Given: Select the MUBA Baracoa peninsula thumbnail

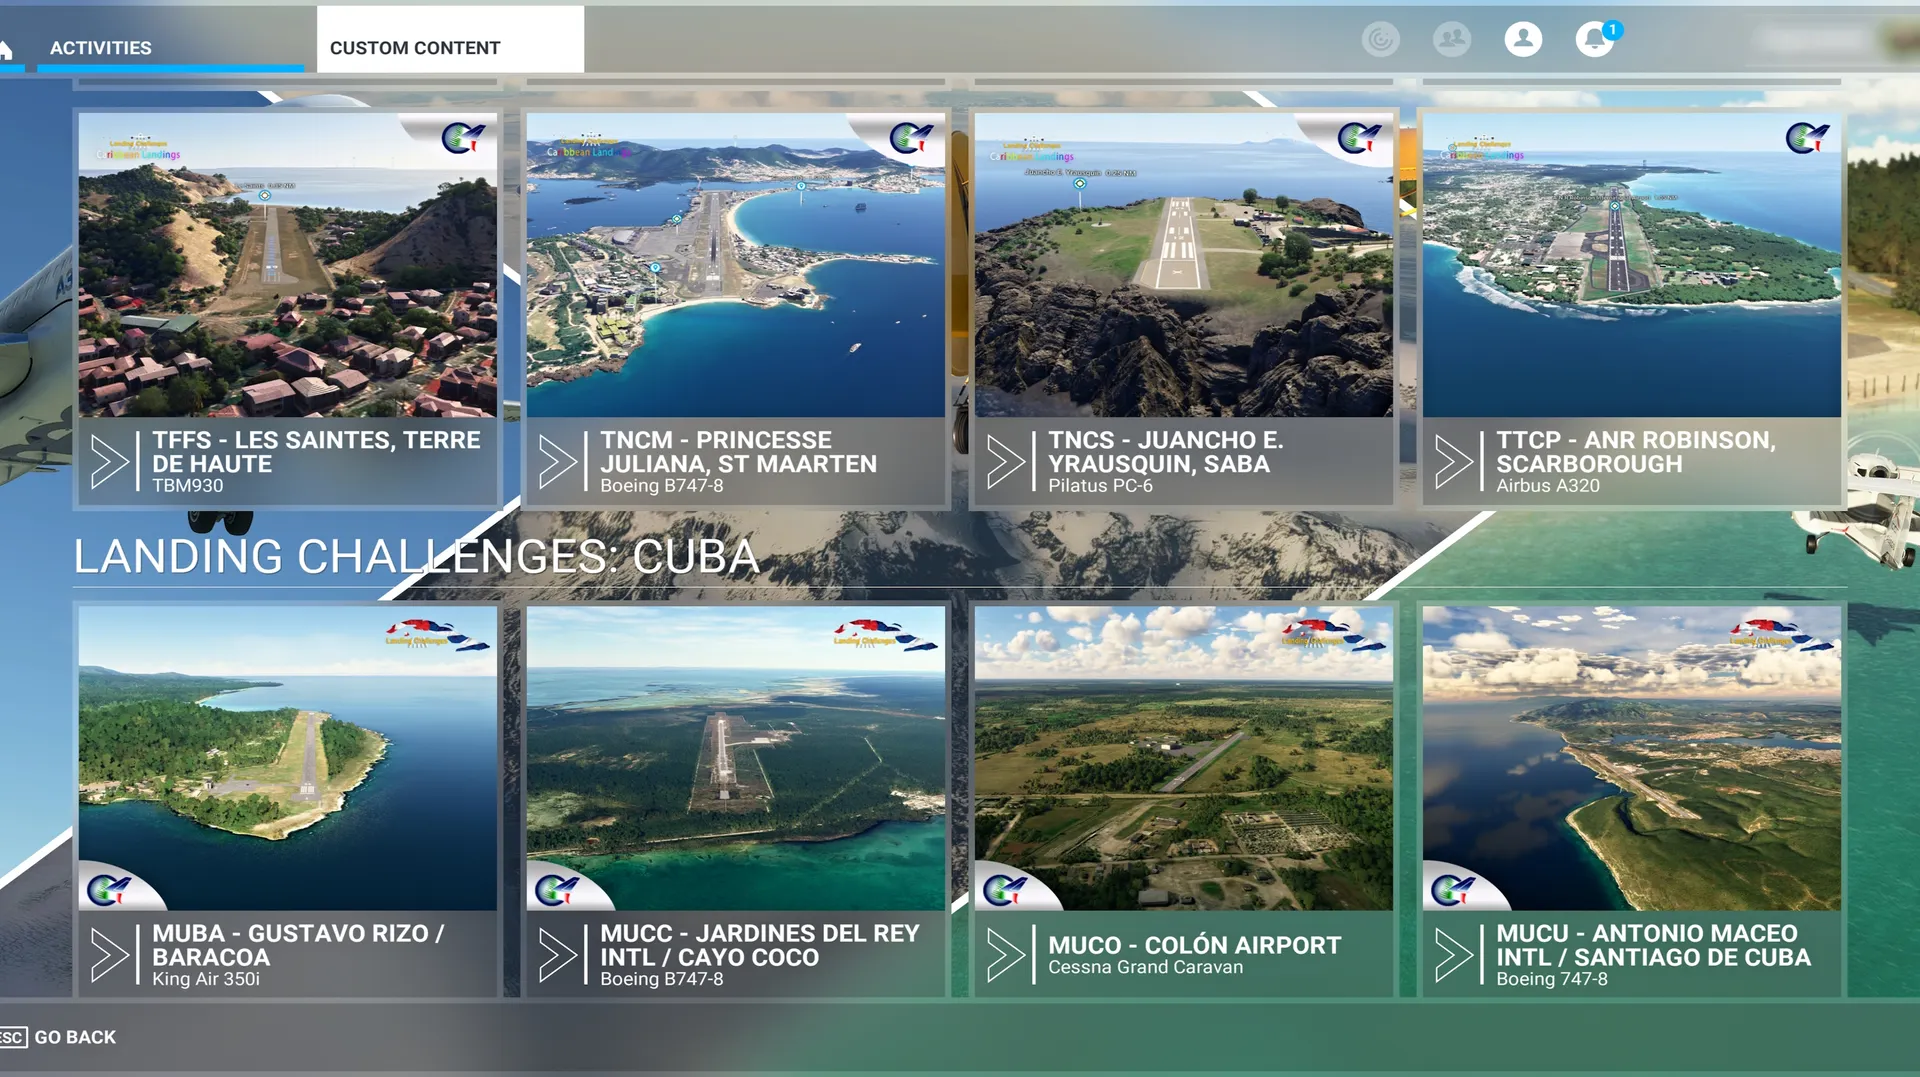Looking at the screenshot, I should [x=288, y=758].
